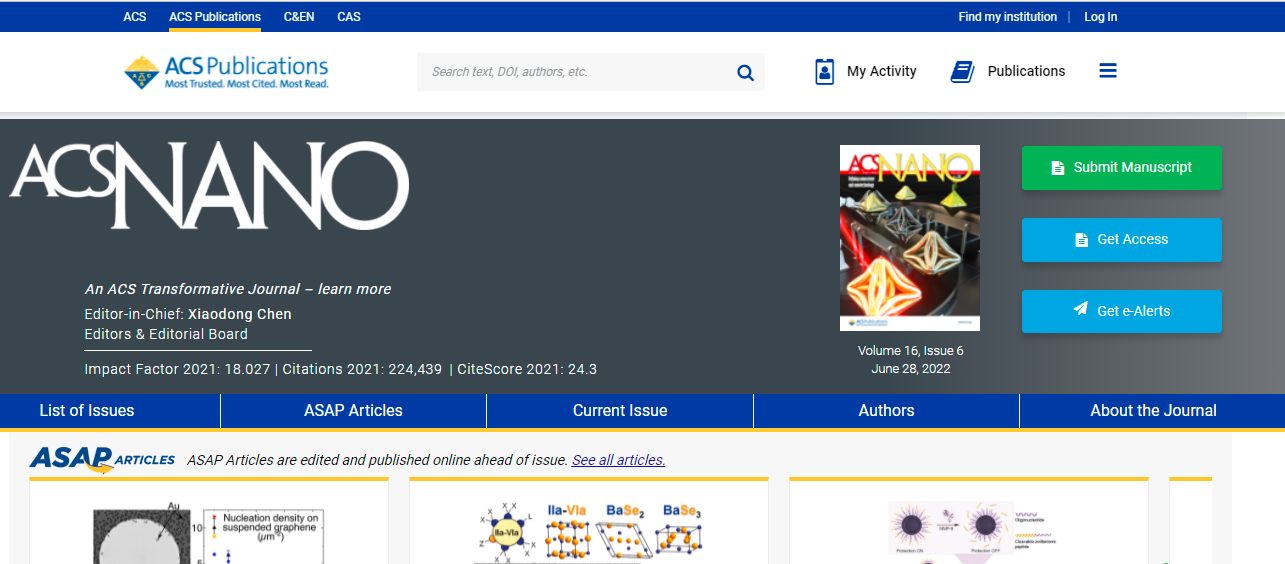Go to the Current Issue tab
This screenshot has height=564, width=1285.
pos(620,411)
